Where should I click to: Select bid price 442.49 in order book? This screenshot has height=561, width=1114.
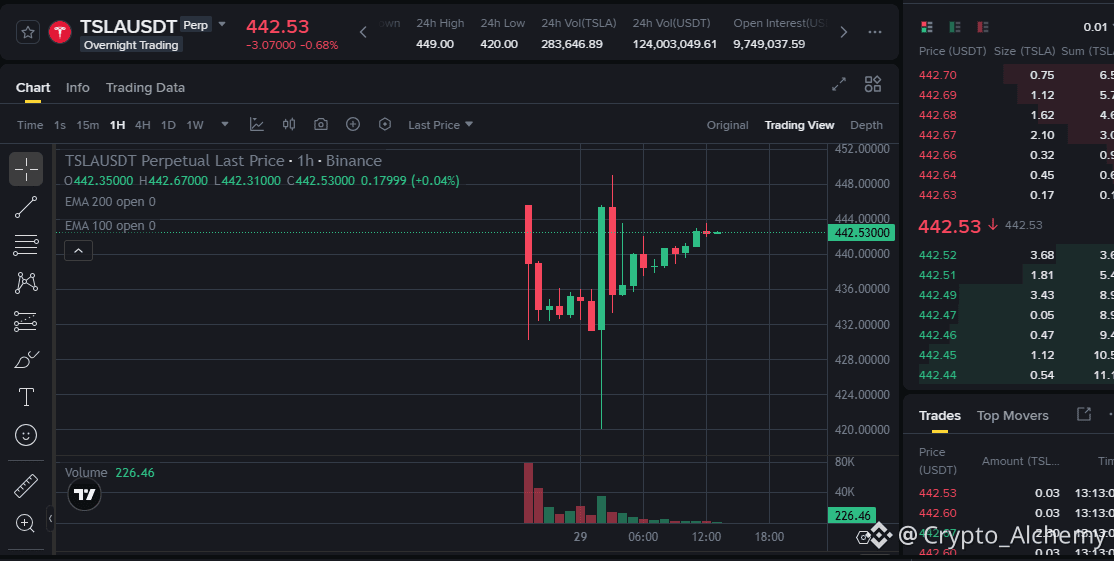click(938, 295)
